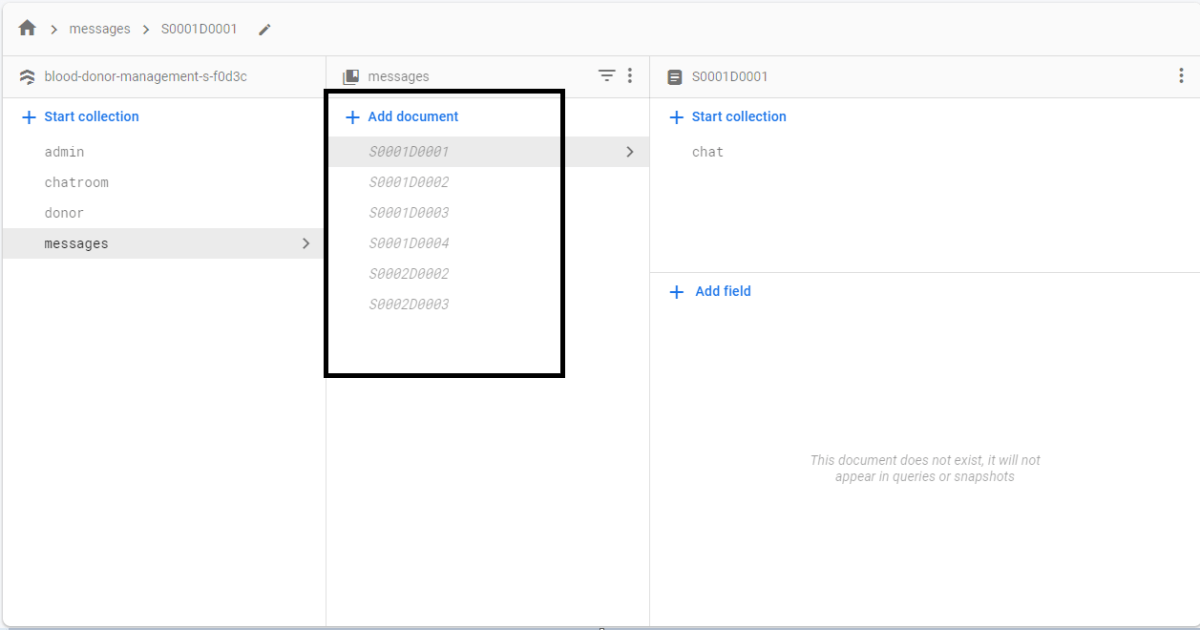Open the chat subcollection of S0001D0001
Viewport: 1200px width, 630px height.
[x=707, y=151]
